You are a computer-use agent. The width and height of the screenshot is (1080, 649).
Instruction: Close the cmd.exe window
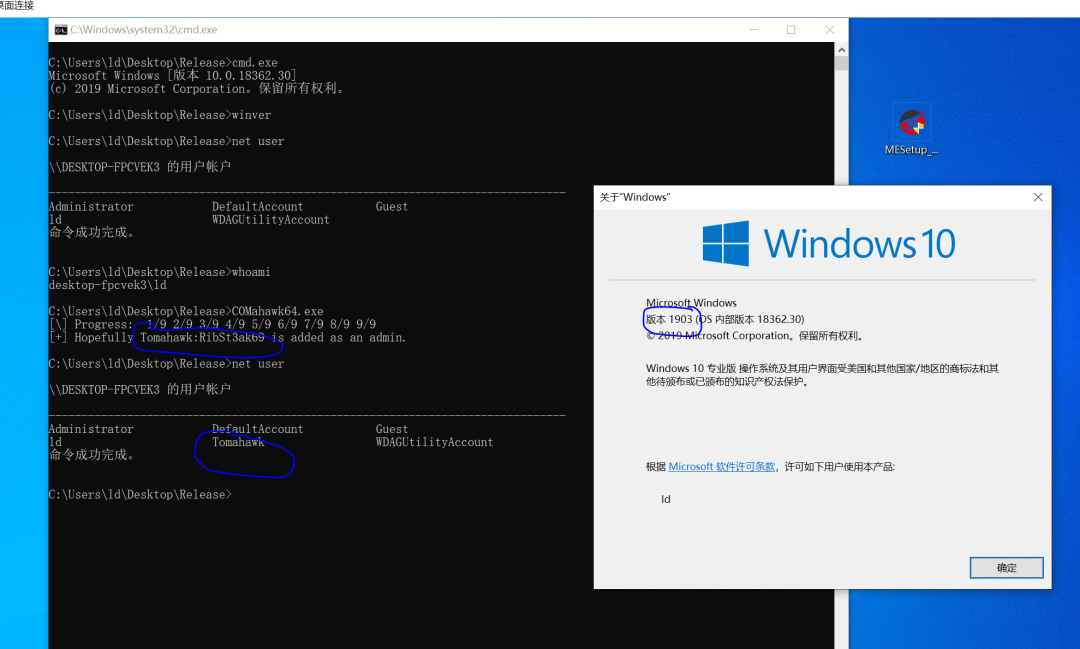pyautogui.click(x=829, y=30)
